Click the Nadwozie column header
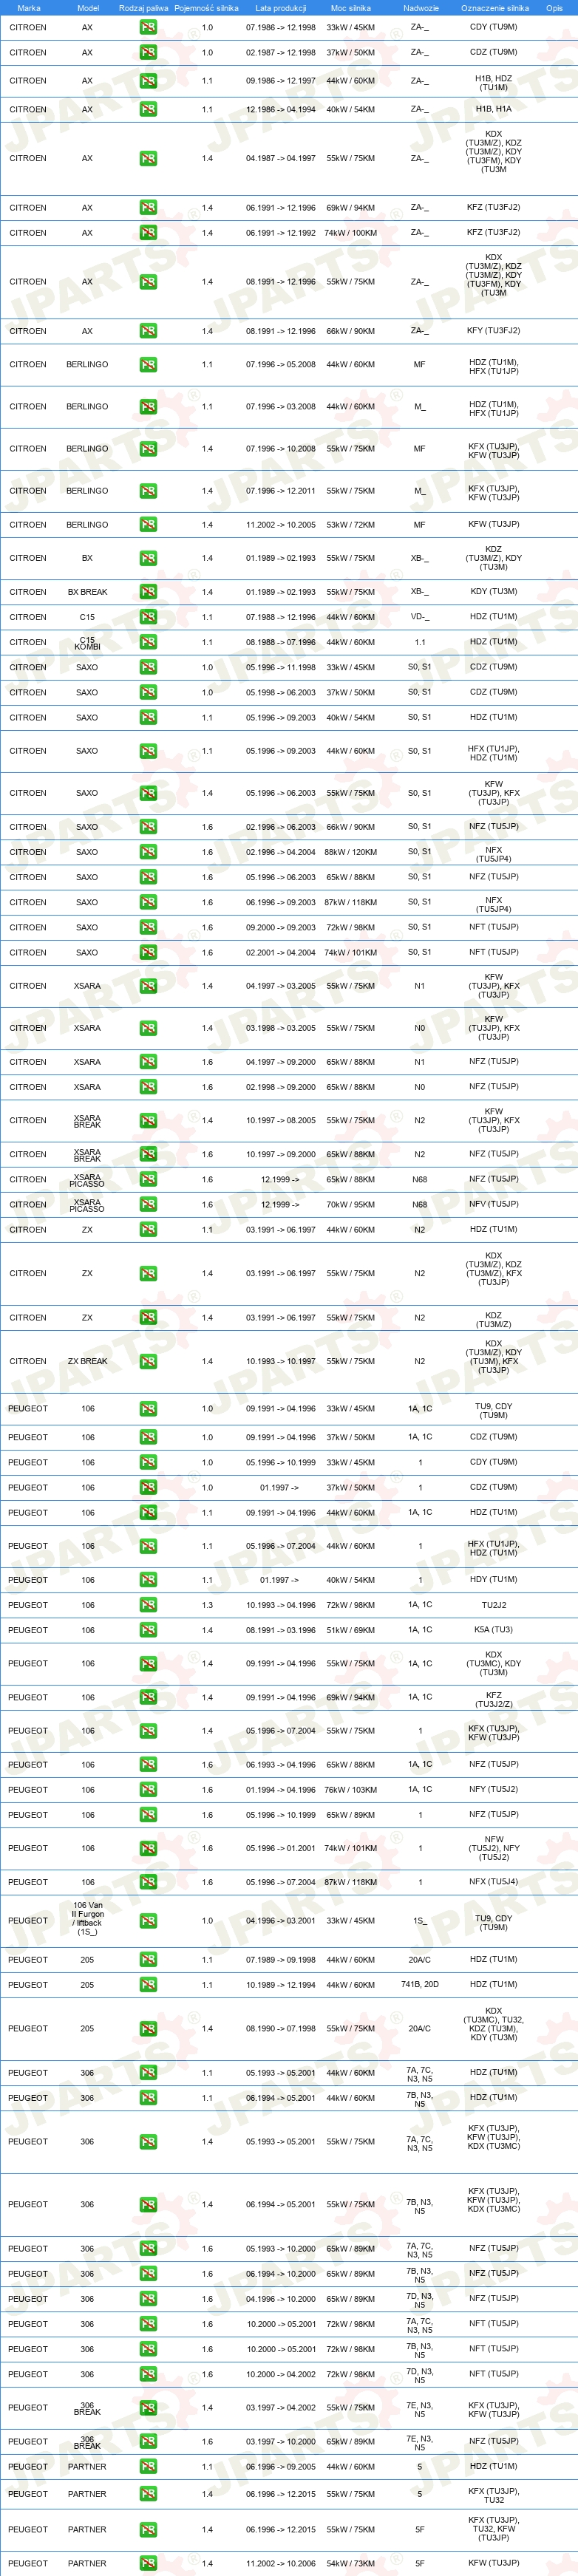The width and height of the screenshot is (578, 2576). click(x=421, y=8)
